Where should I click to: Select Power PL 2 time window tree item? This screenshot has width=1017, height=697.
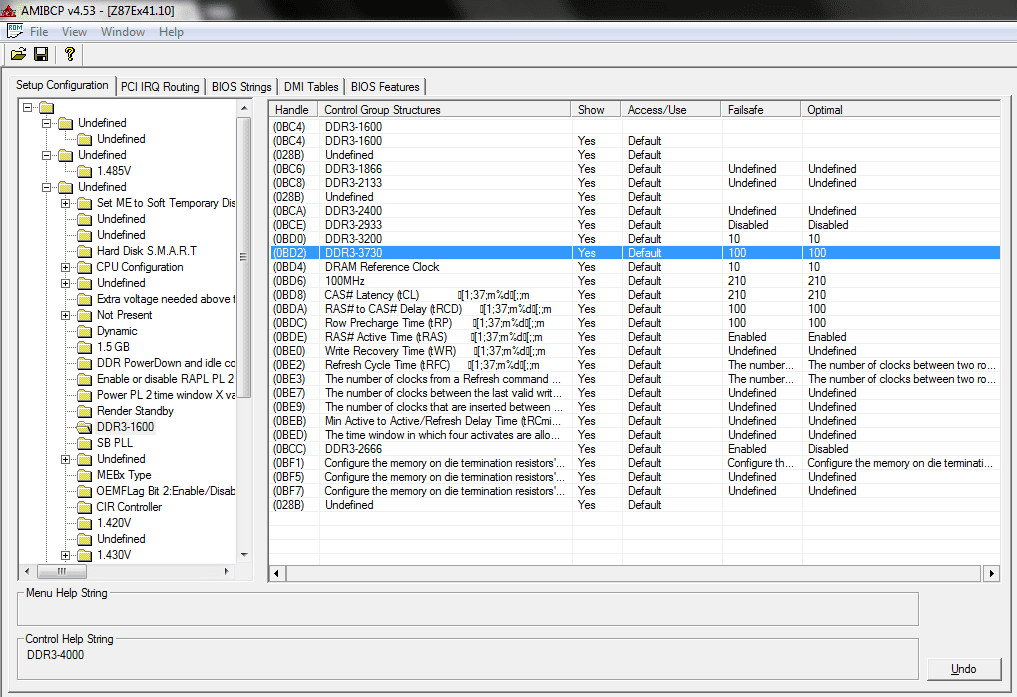(x=165, y=395)
